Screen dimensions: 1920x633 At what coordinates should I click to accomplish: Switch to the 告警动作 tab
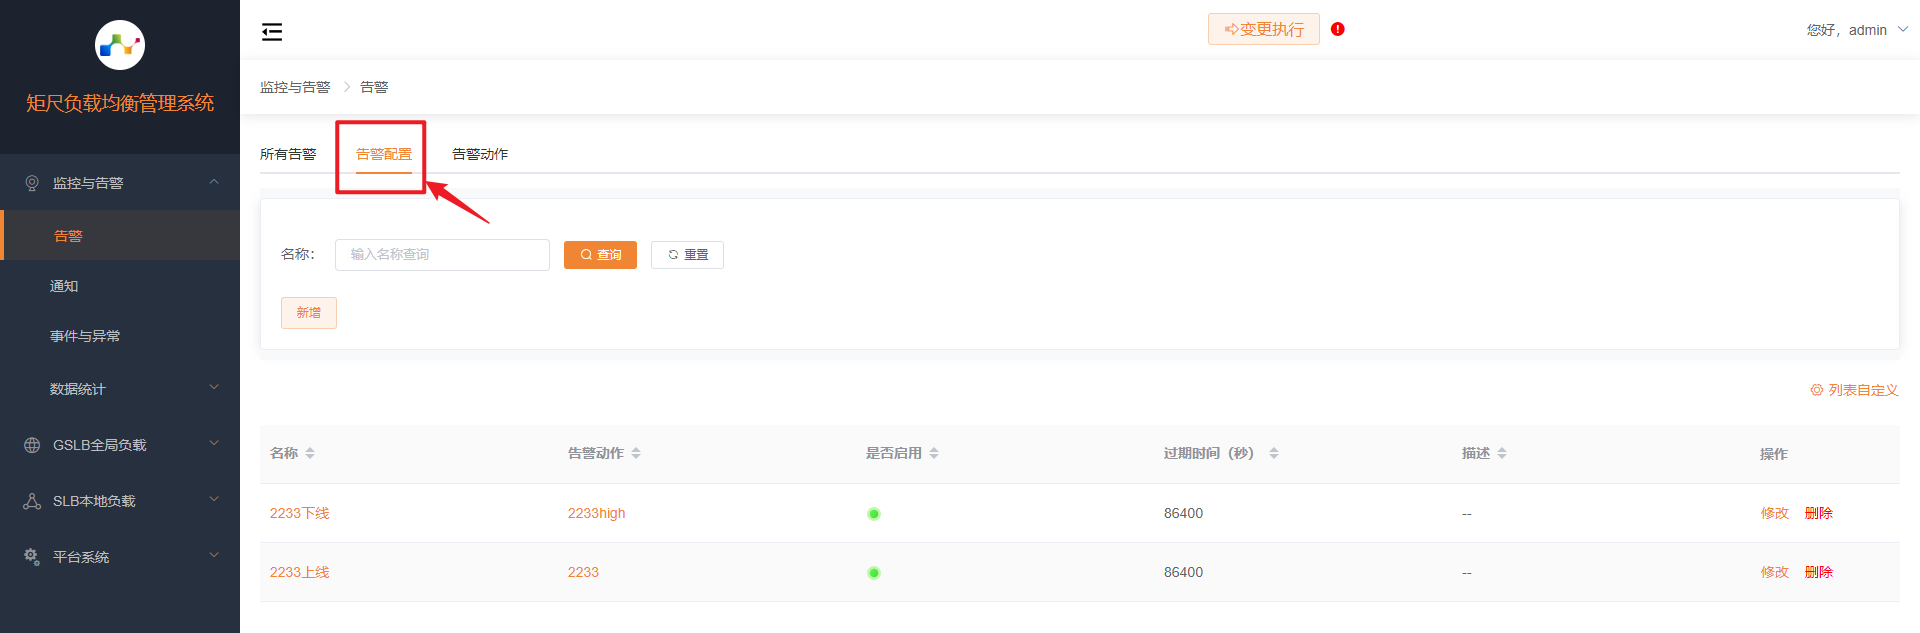coord(480,154)
